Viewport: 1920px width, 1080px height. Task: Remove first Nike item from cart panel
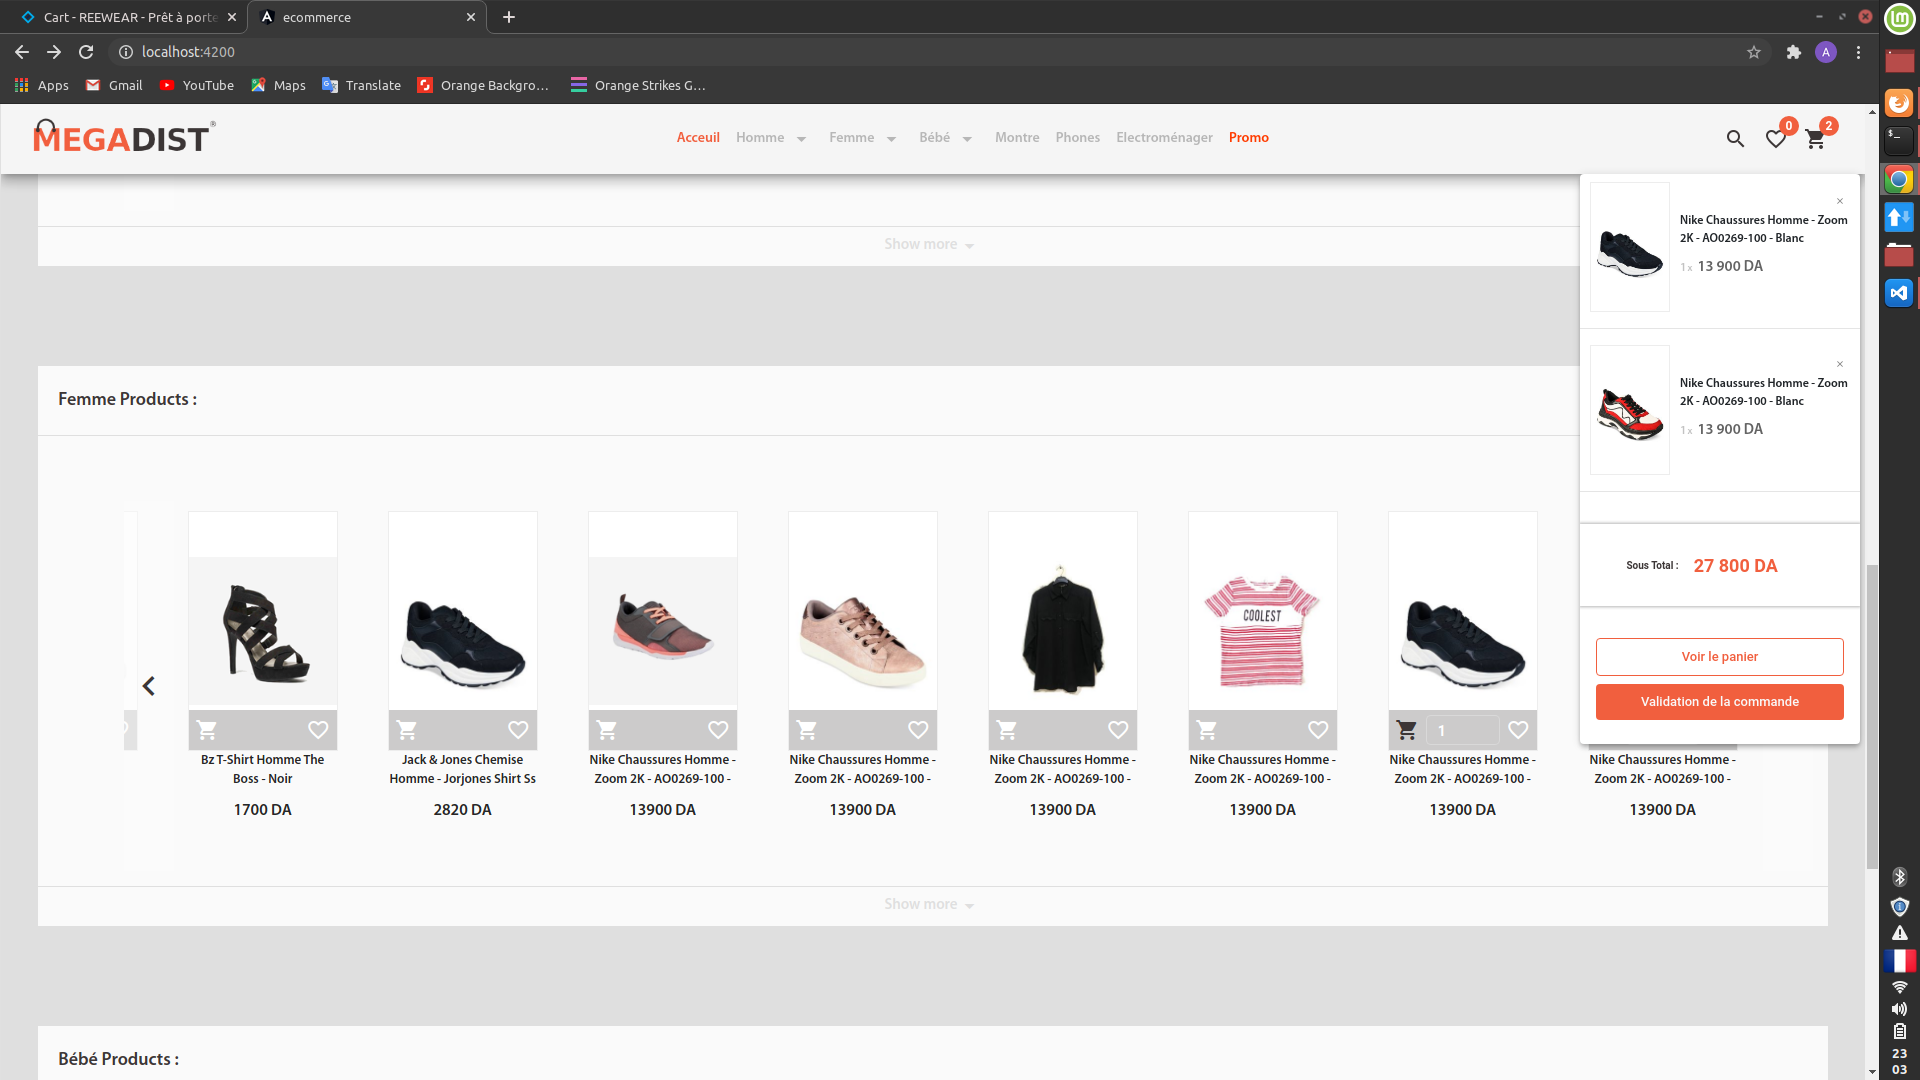coord(1840,201)
